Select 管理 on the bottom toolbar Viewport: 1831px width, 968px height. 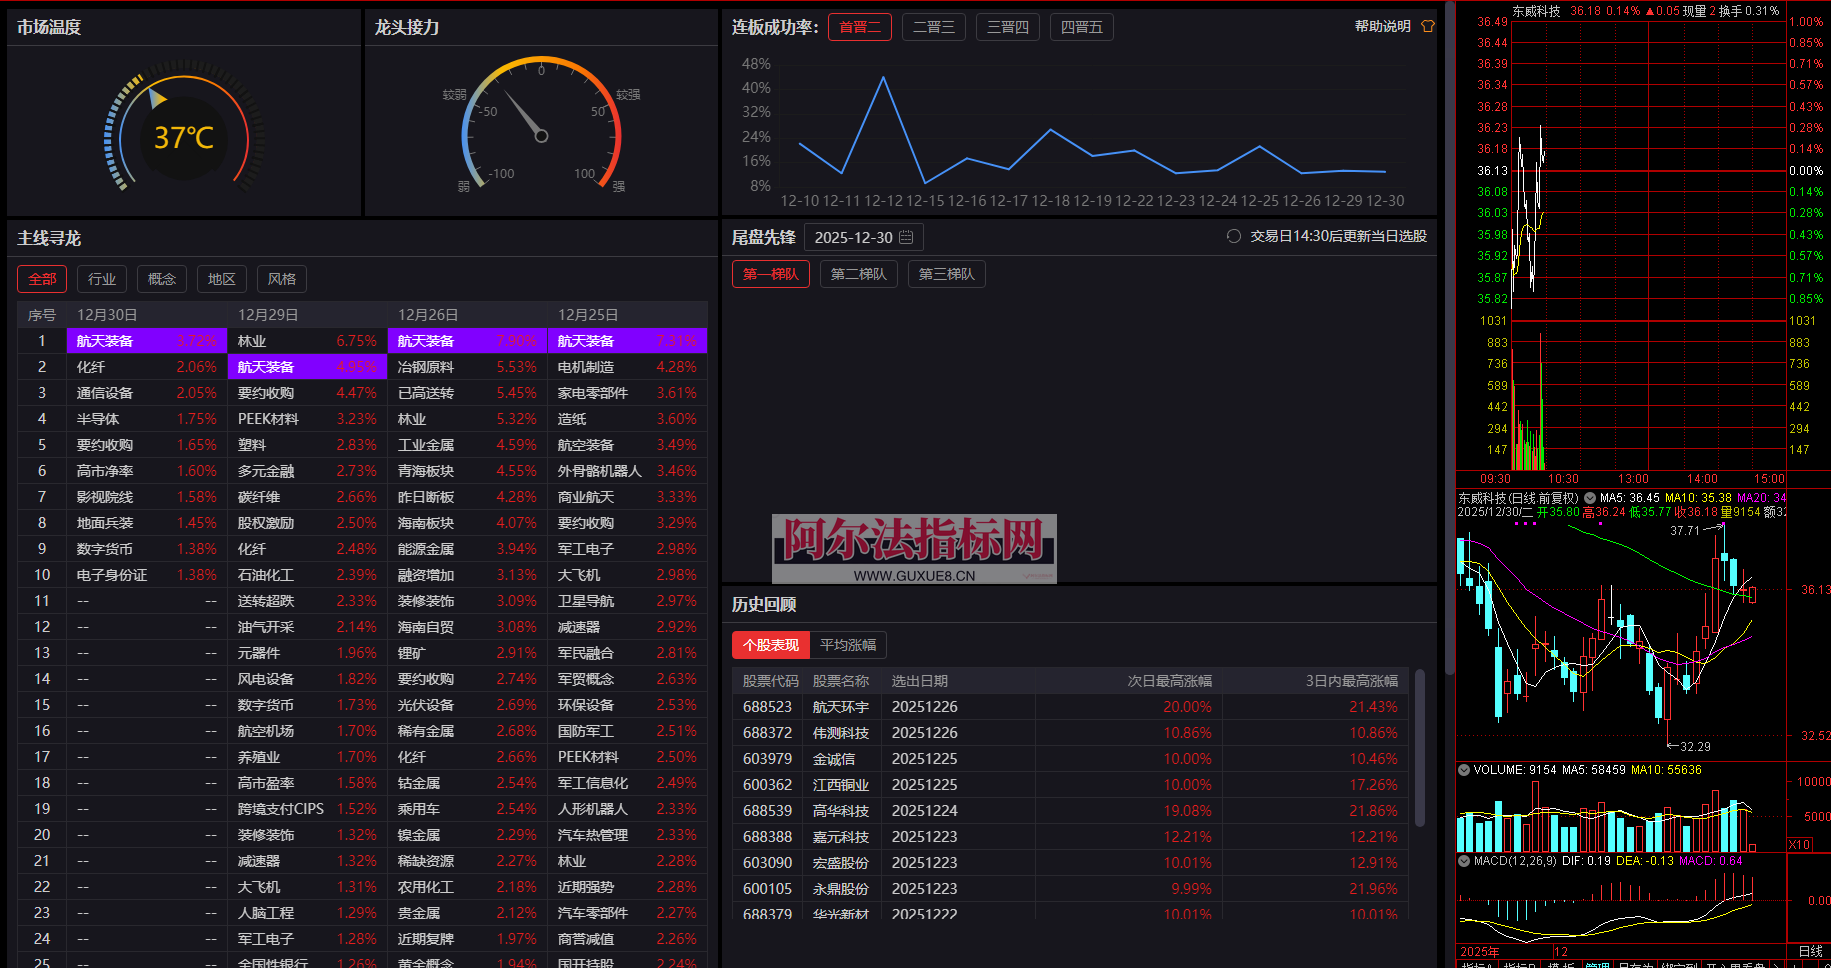1598,964
